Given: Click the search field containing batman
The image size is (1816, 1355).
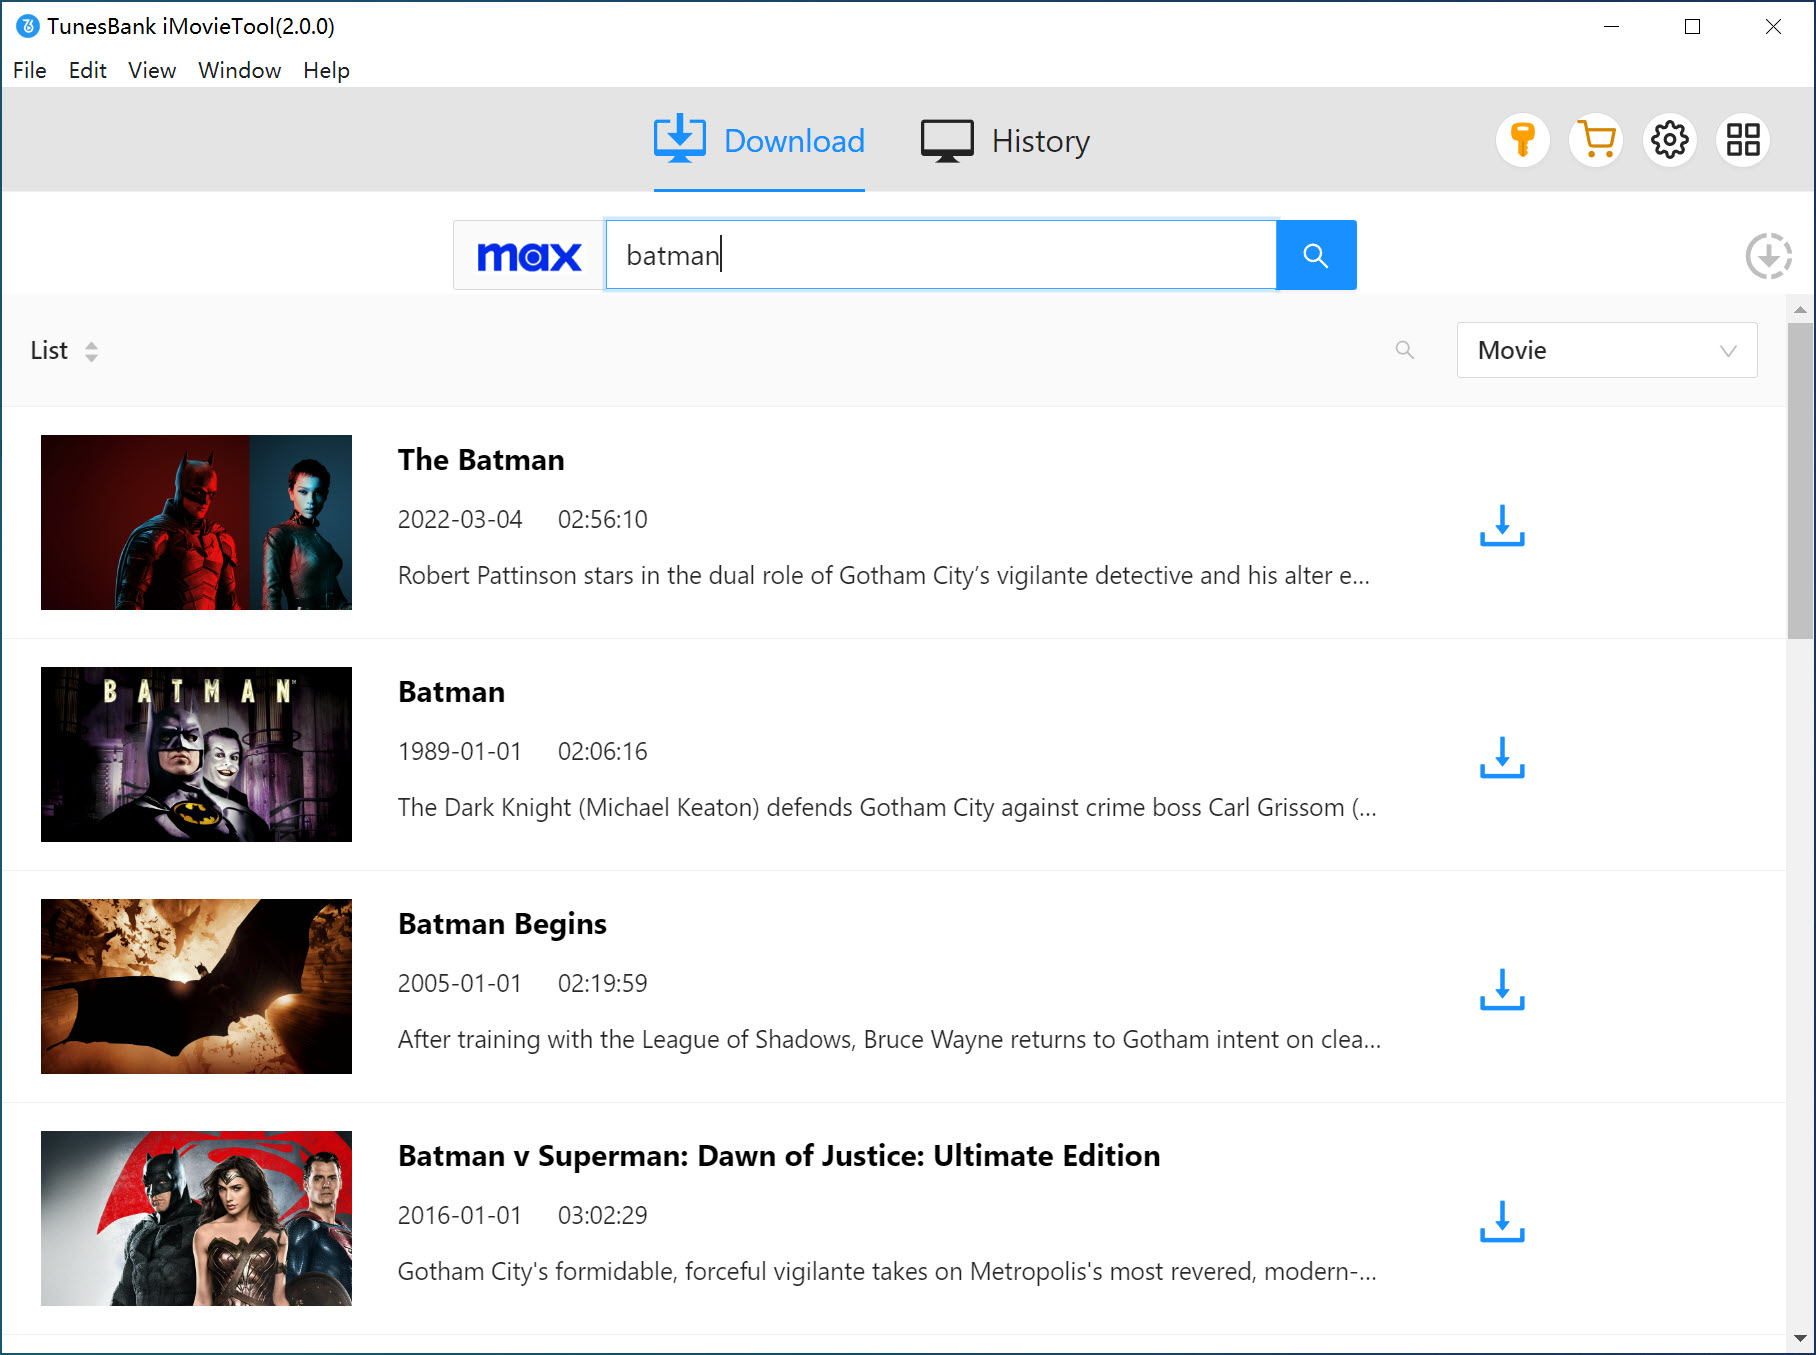Looking at the screenshot, I should [x=941, y=255].
